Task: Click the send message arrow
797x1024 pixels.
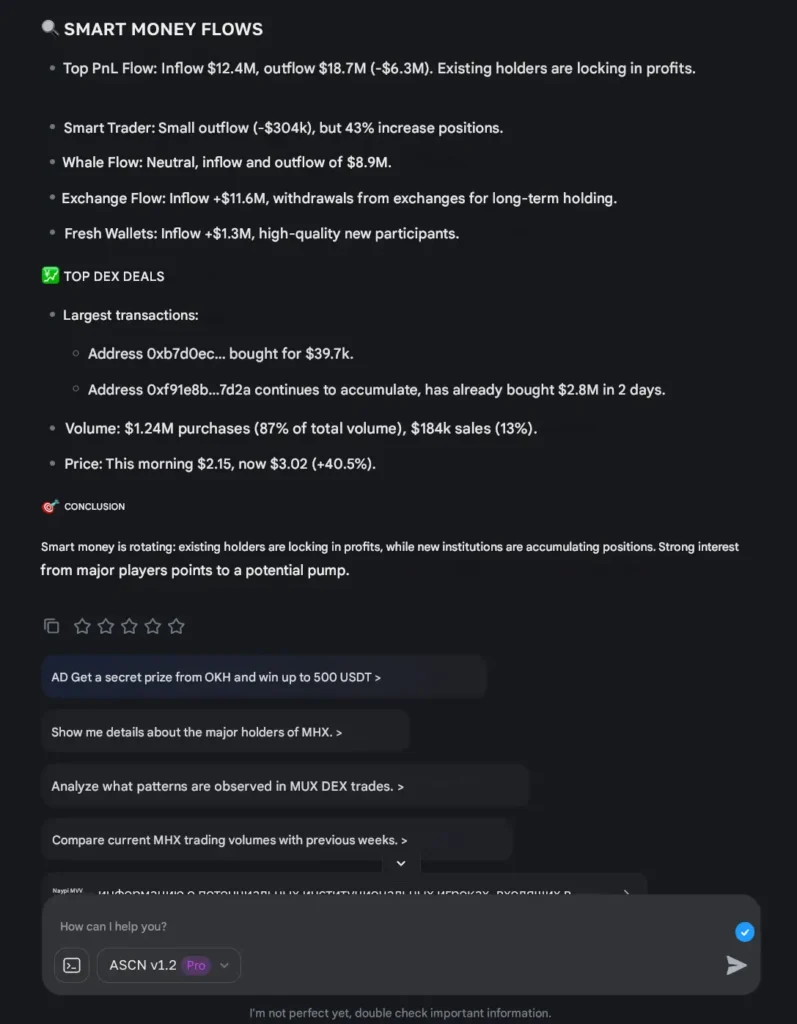Action: (x=737, y=966)
